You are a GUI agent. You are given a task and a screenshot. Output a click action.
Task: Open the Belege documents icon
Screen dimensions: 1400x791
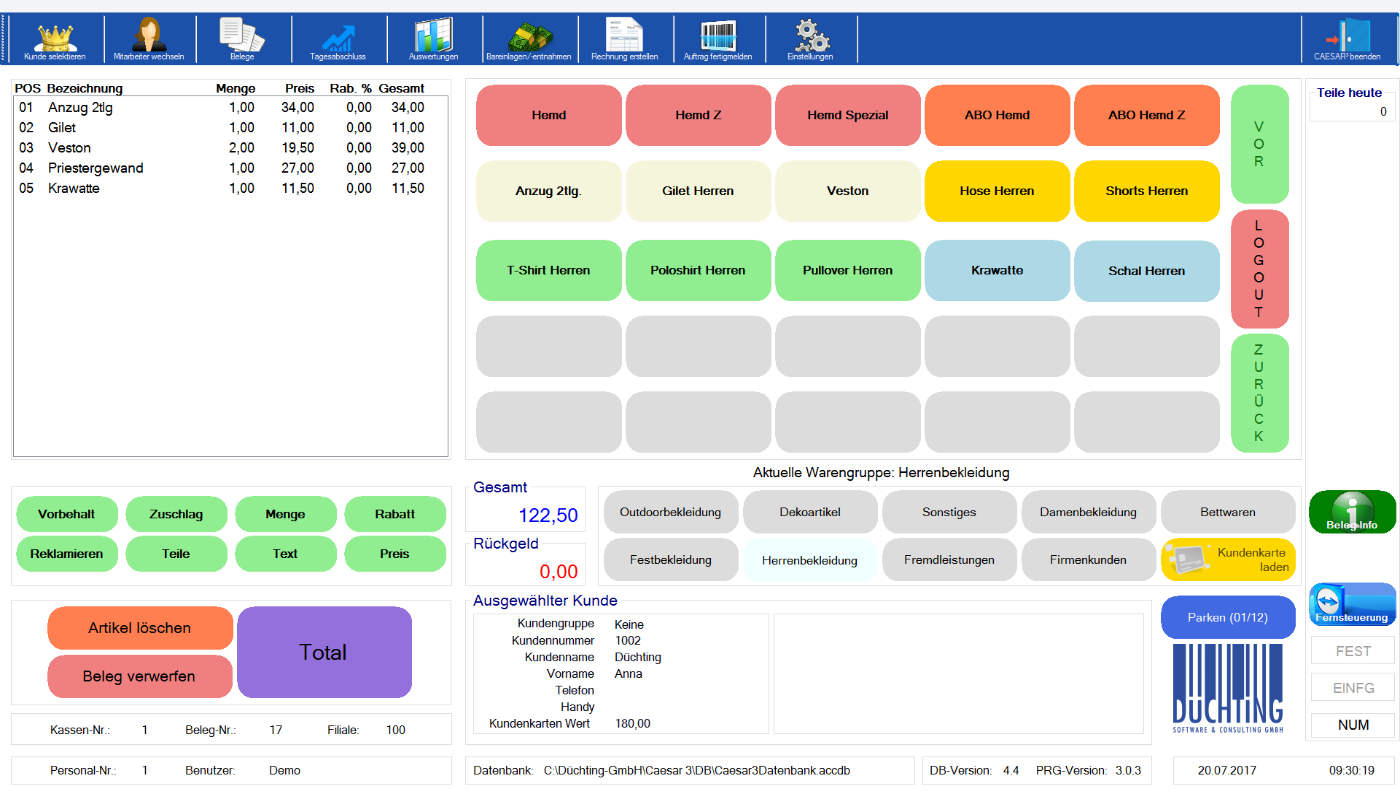pos(242,39)
